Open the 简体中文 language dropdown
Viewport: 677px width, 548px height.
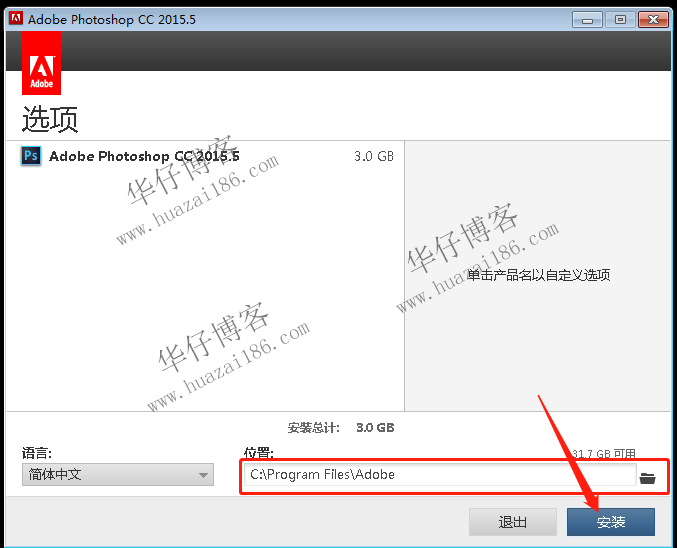(x=118, y=475)
